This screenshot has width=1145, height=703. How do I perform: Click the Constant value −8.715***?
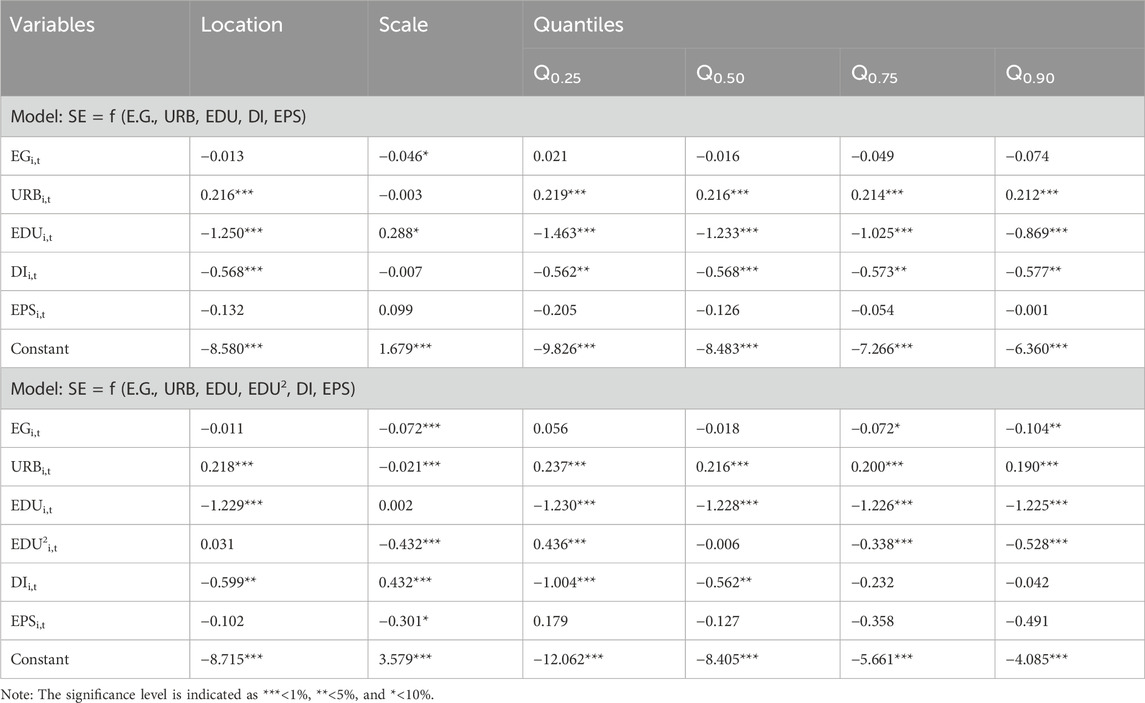point(231,659)
